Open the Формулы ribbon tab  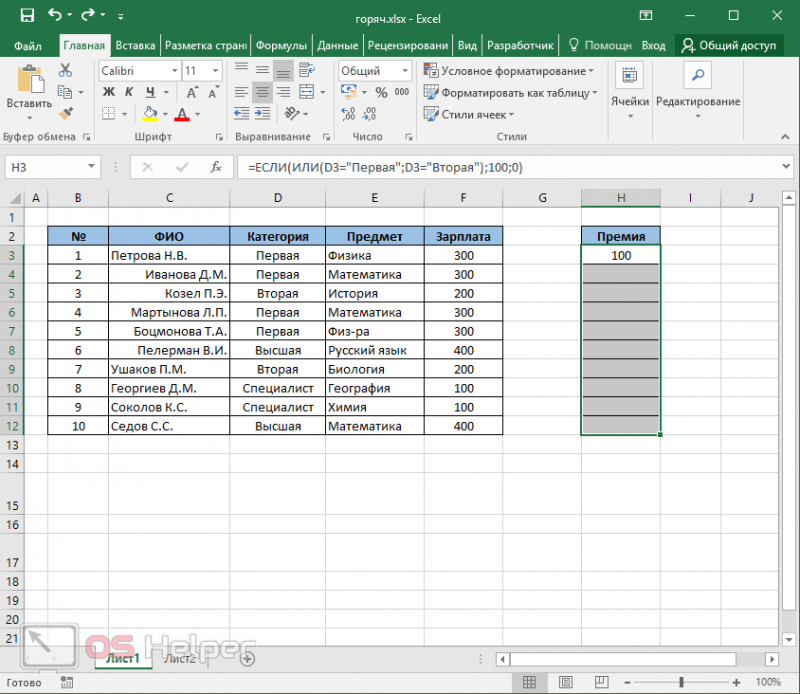pos(281,45)
